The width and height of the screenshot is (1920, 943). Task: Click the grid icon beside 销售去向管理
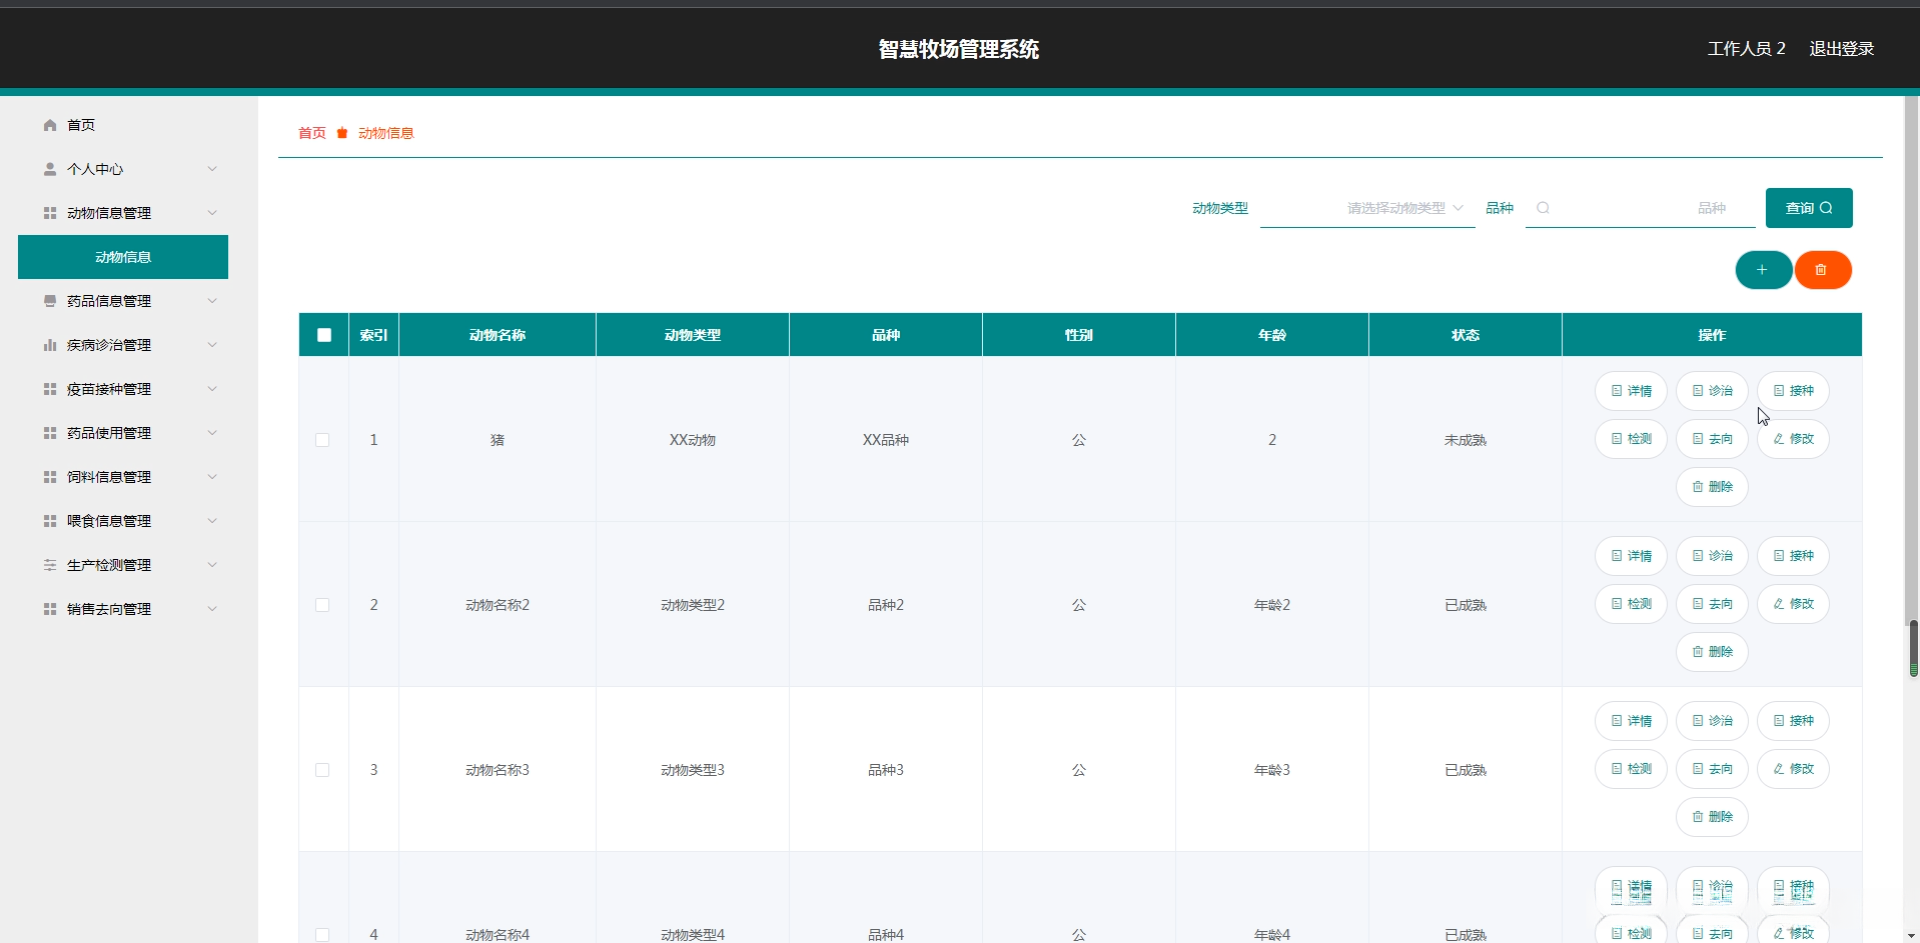pyautogui.click(x=50, y=609)
